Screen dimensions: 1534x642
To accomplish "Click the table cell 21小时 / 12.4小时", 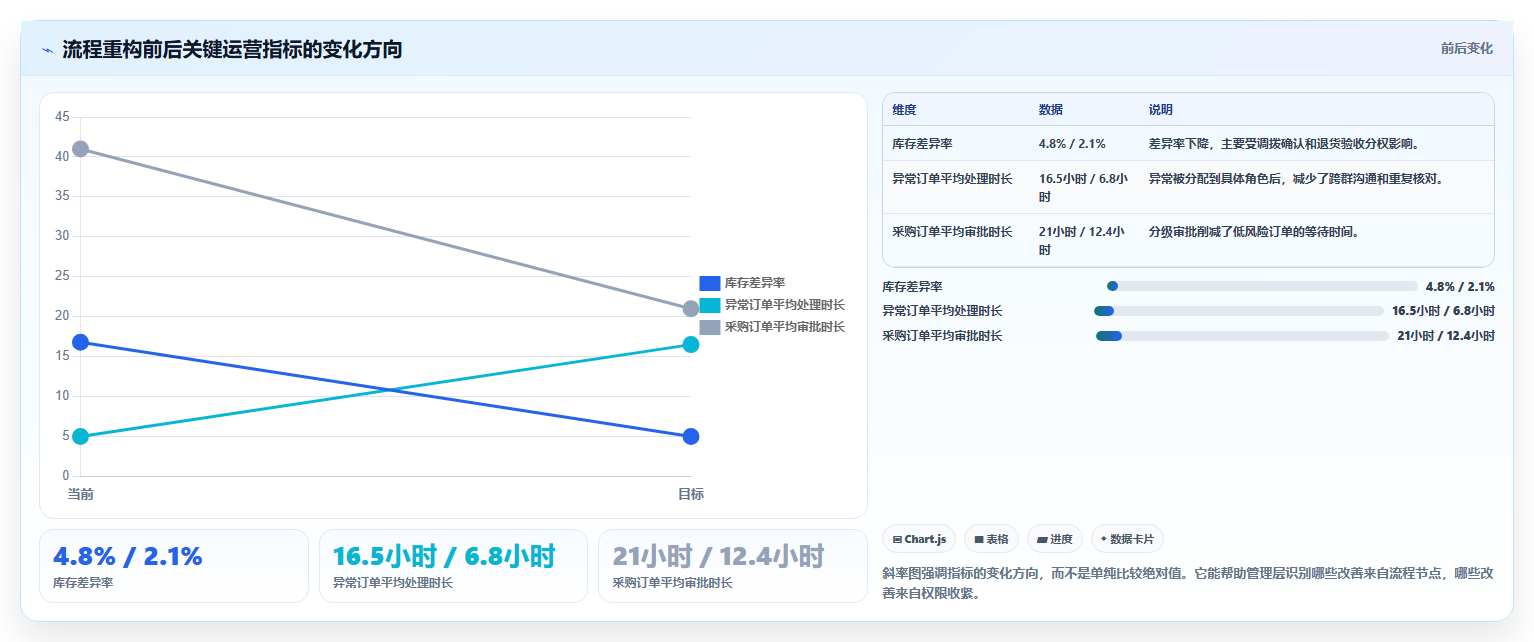I will point(1082,241).
